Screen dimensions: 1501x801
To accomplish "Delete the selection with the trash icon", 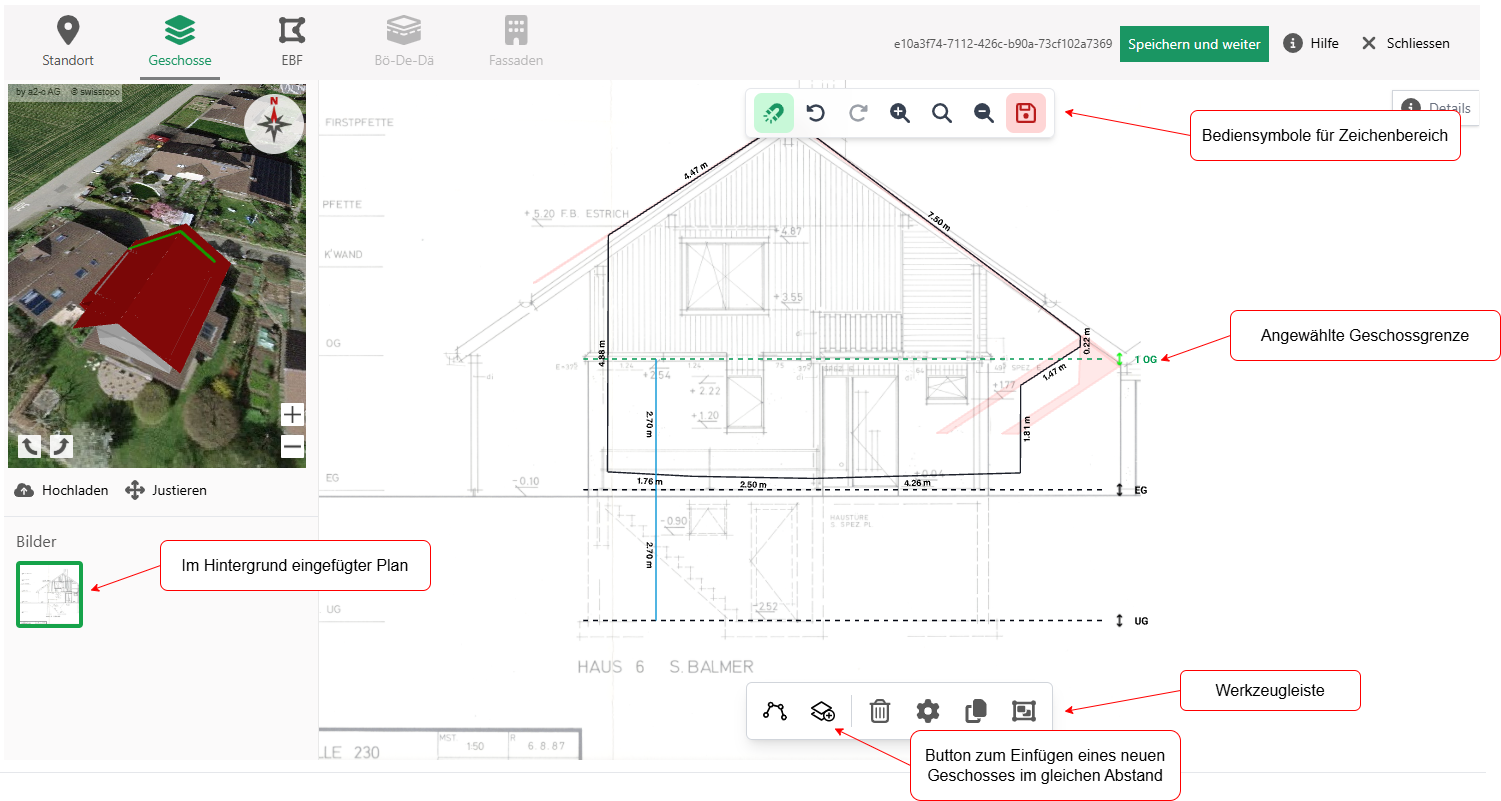I will pos(880,711).
